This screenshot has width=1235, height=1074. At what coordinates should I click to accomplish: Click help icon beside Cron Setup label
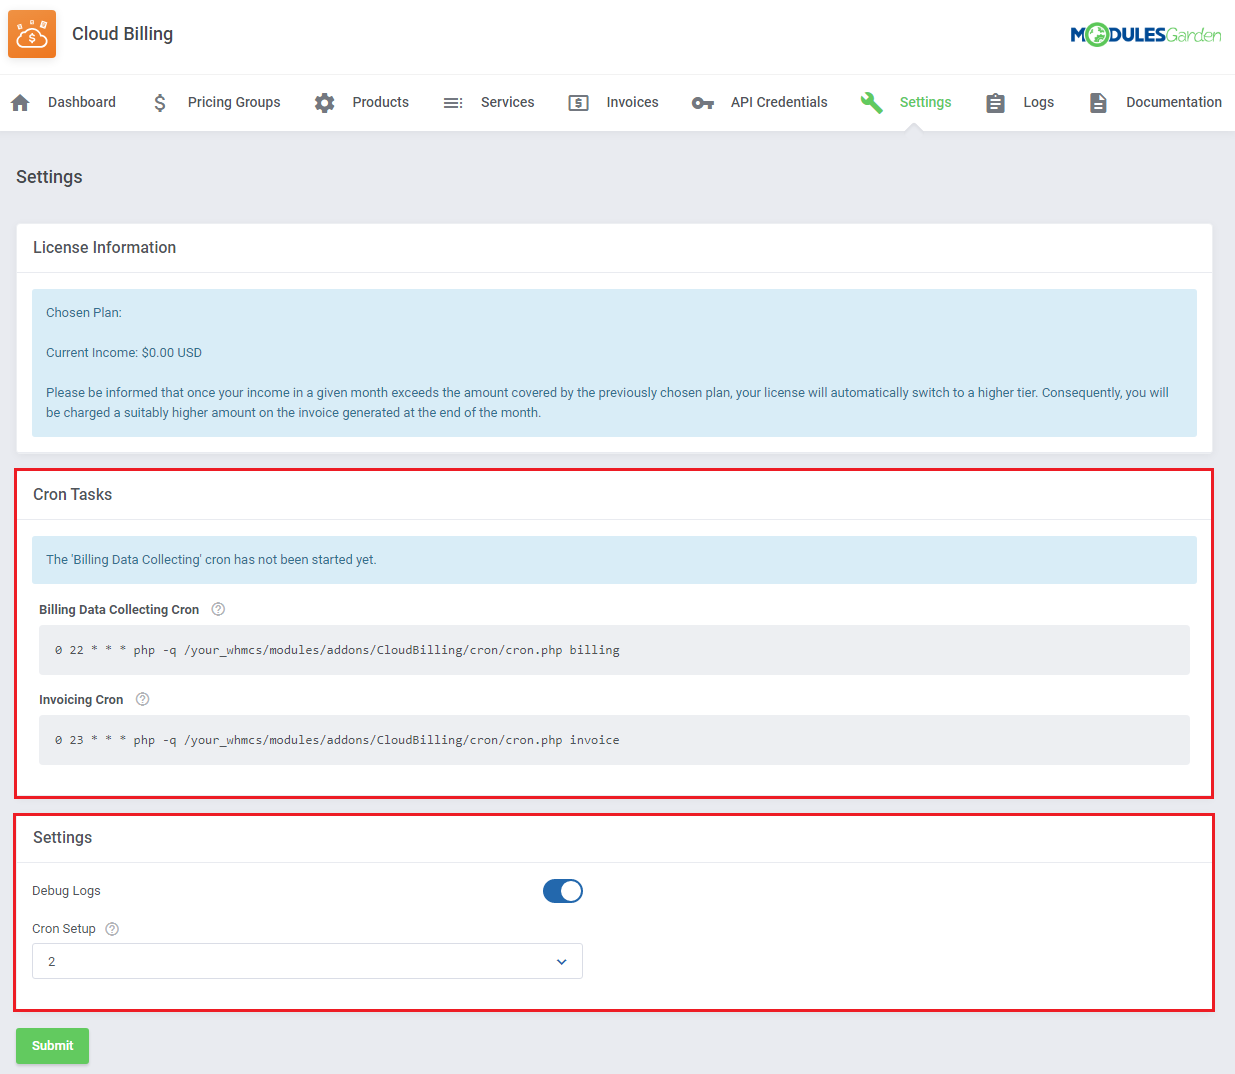(x=112, y=929)
